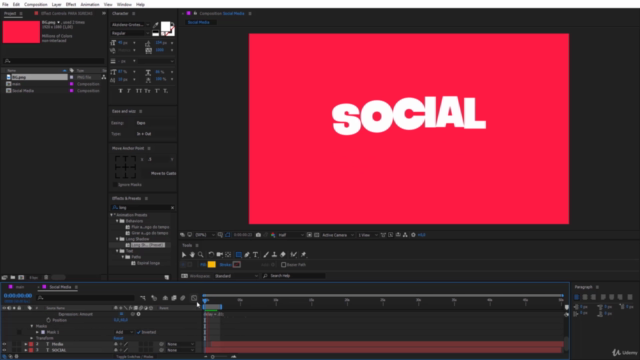The height and width of the screenshot is (360, 640).
Task: Open the Active Camera dropdown
Action: click(x=338, y=235)
